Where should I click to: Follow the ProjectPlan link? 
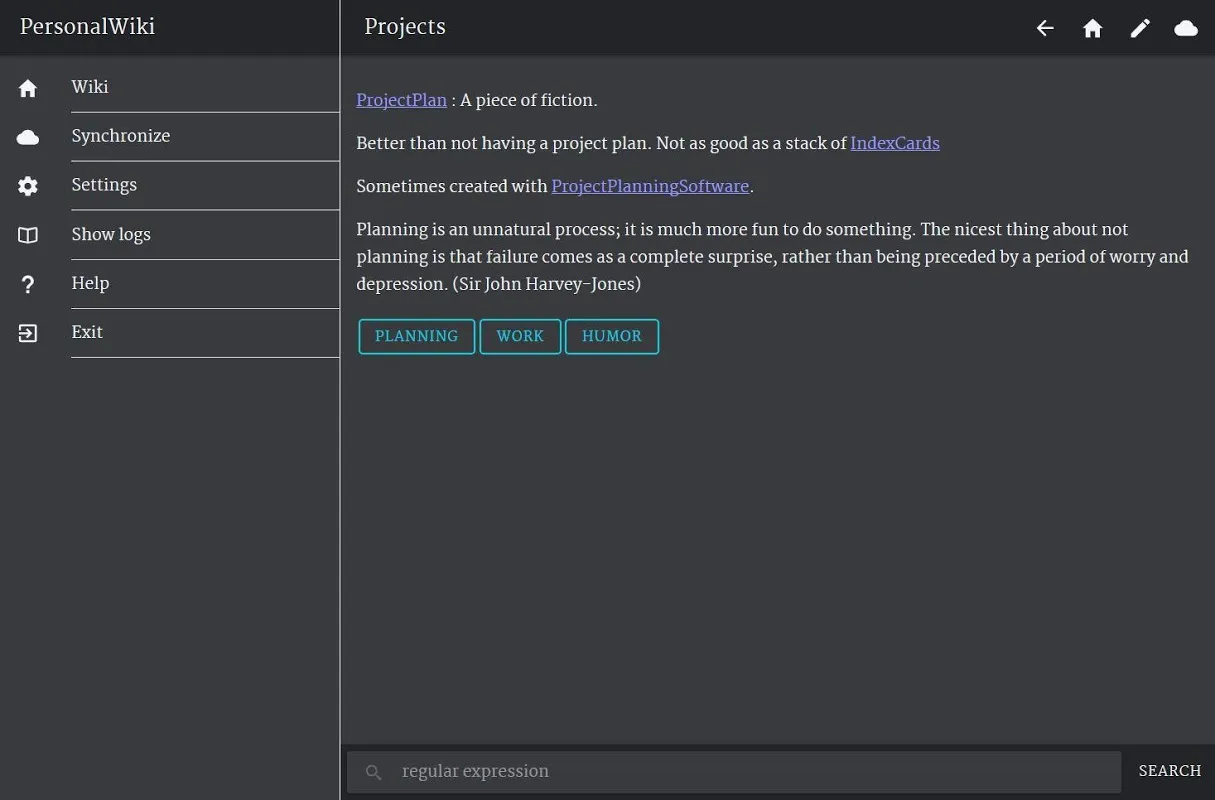[402, 100]
